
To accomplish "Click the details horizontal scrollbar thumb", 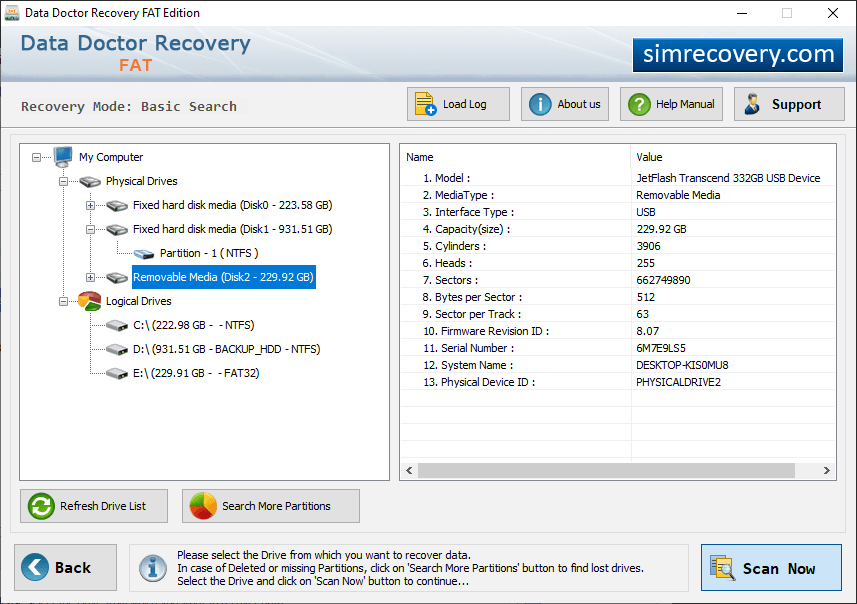I will (x=606, y=471).
